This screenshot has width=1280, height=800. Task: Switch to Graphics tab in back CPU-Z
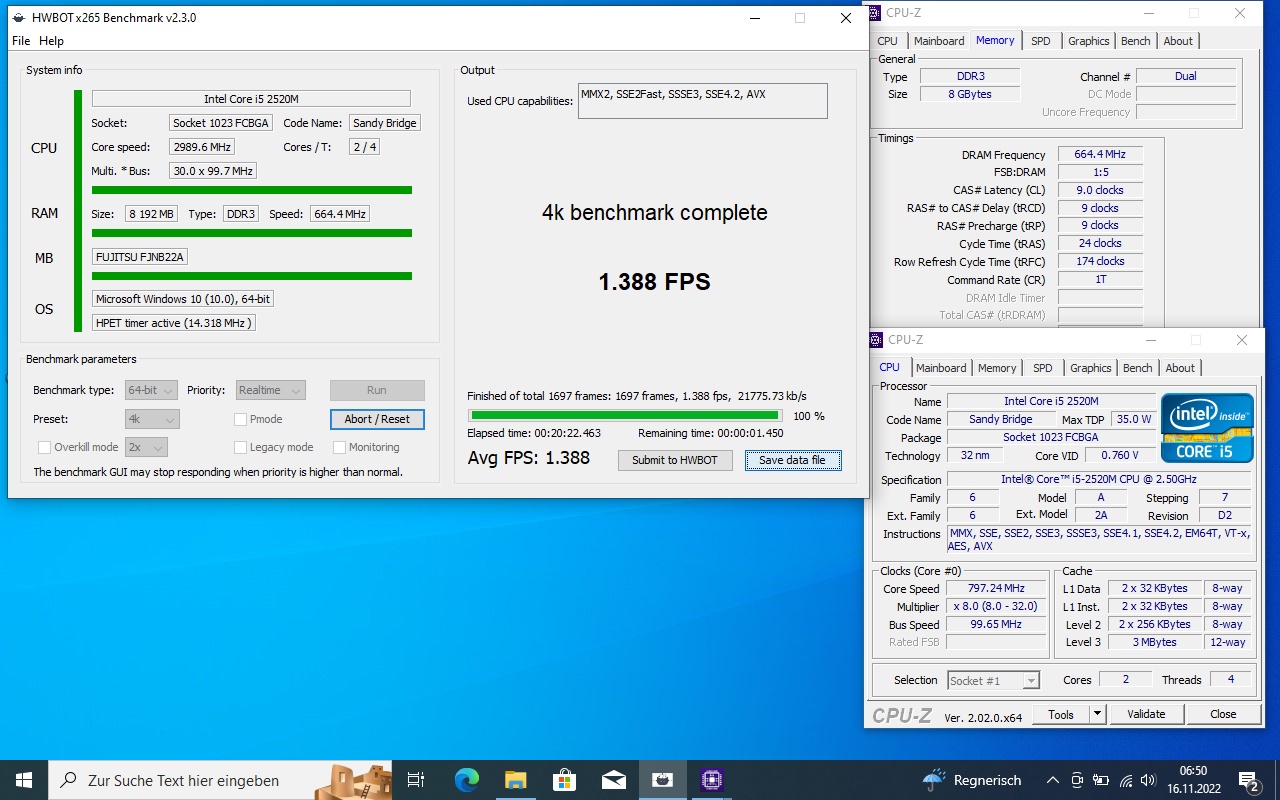pos(1089,41)
